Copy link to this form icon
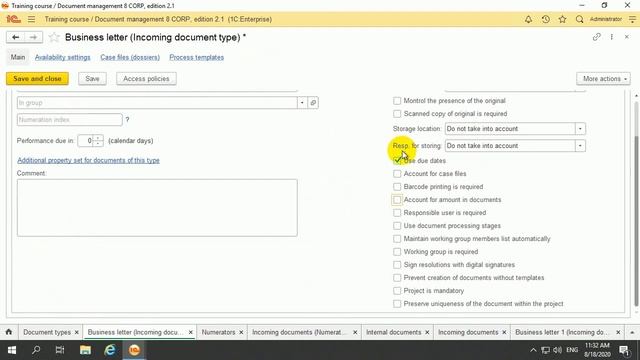The image size is (640, 360). (x=596, y=37)
